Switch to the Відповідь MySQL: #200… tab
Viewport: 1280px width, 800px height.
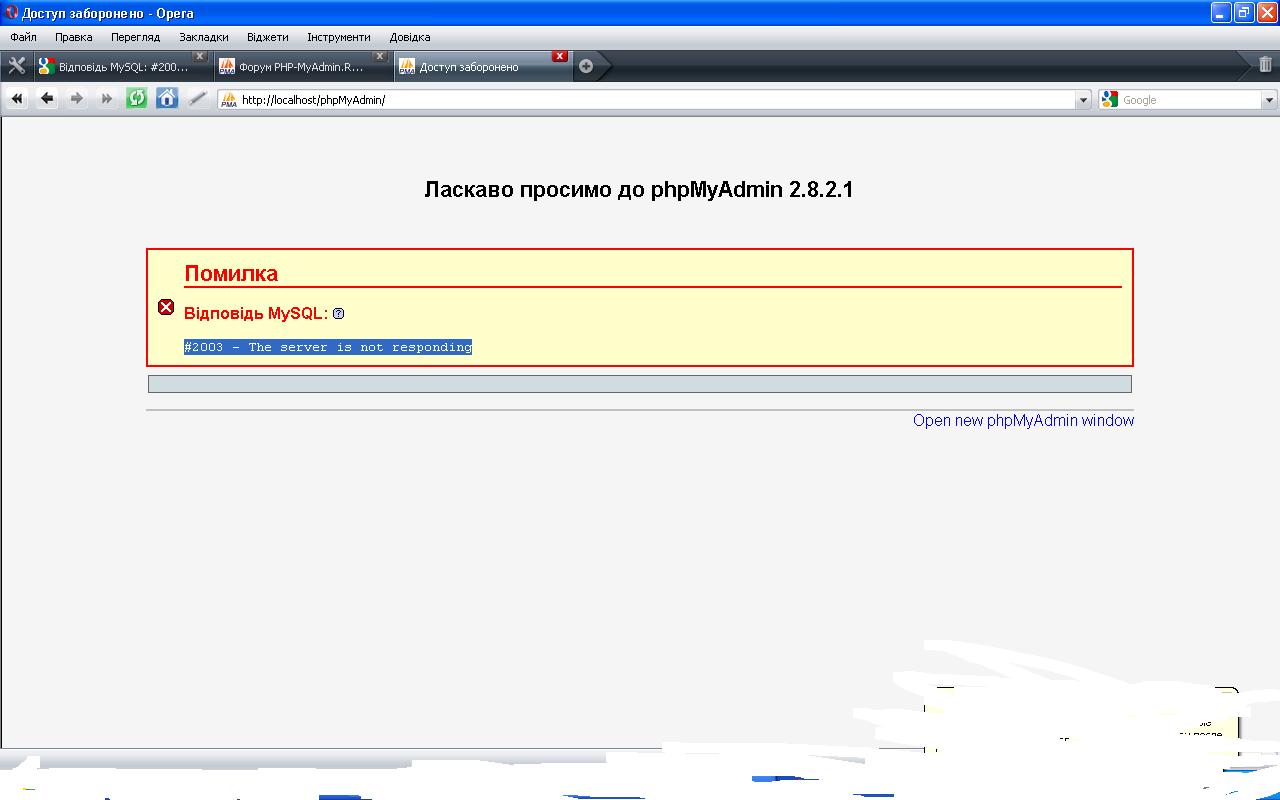tap(122, 67)
